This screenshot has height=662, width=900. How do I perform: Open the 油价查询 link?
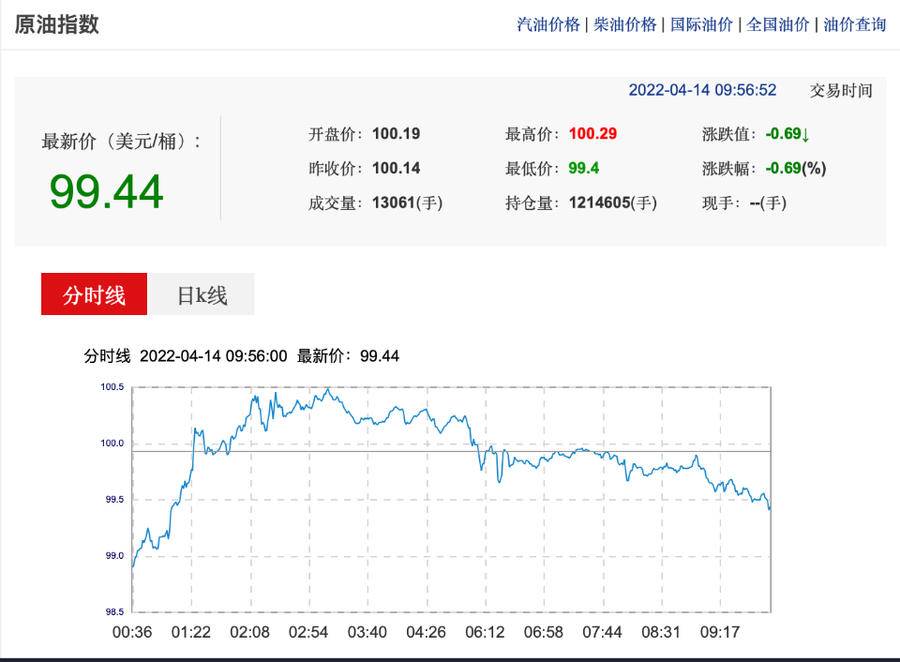855,25
